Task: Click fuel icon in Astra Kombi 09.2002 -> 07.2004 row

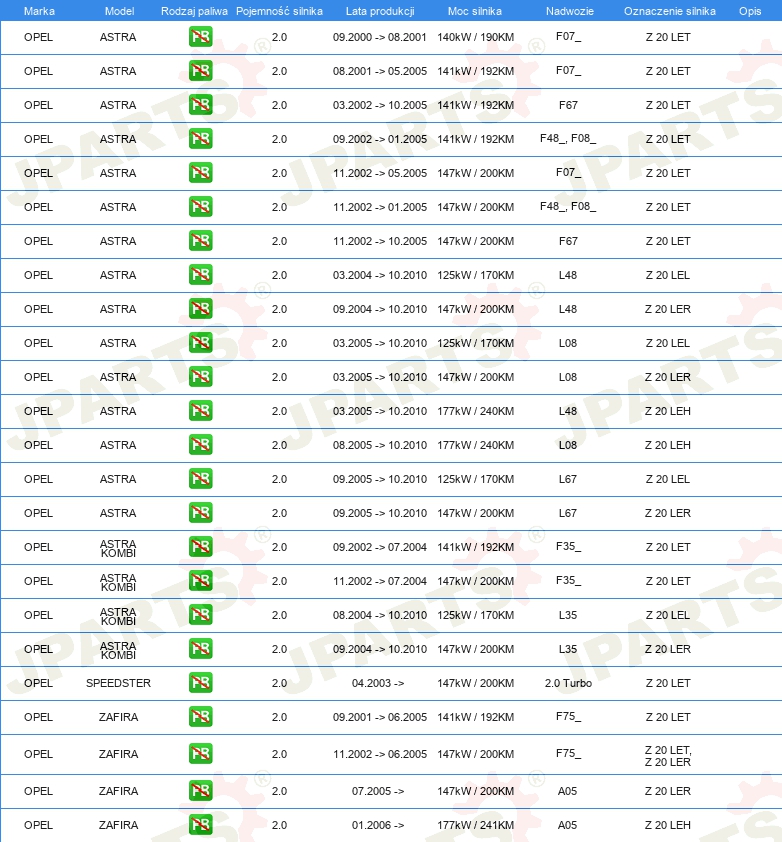Action: pos(200,547)
